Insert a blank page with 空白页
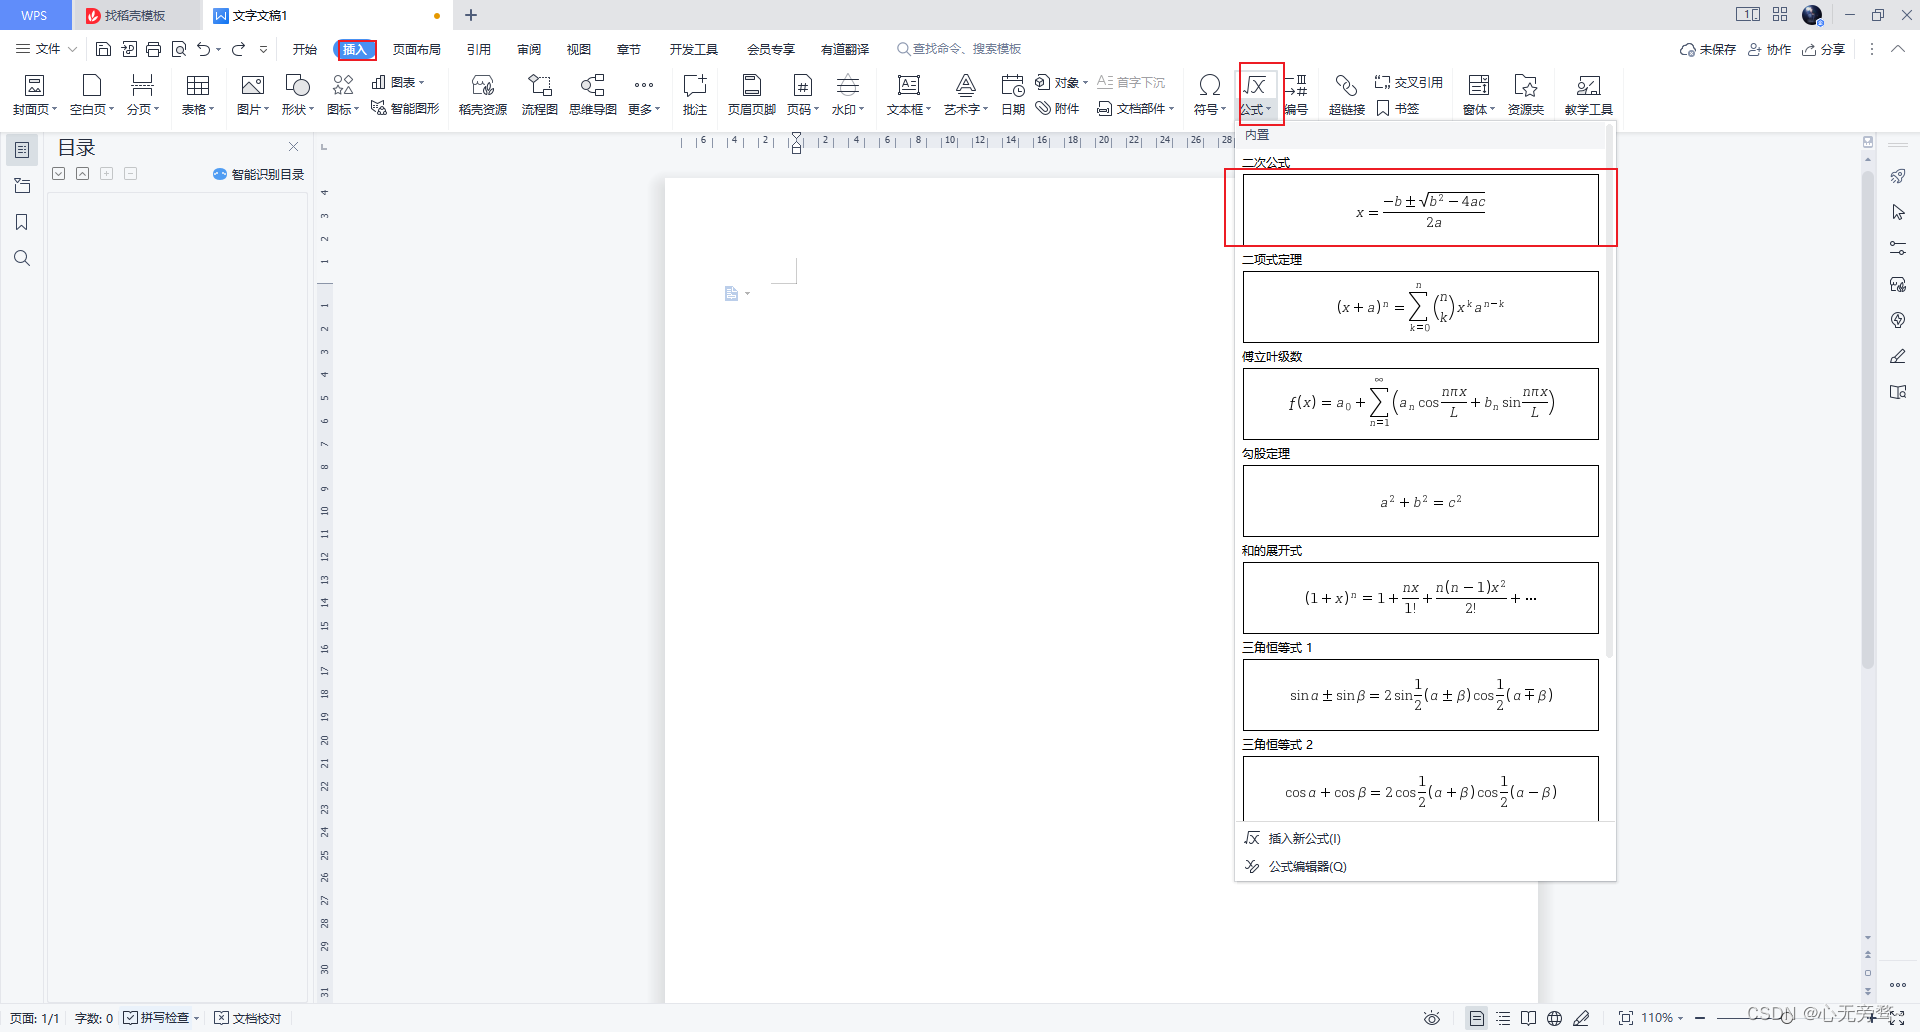1920x1032 pixels. tap(92, 95)
